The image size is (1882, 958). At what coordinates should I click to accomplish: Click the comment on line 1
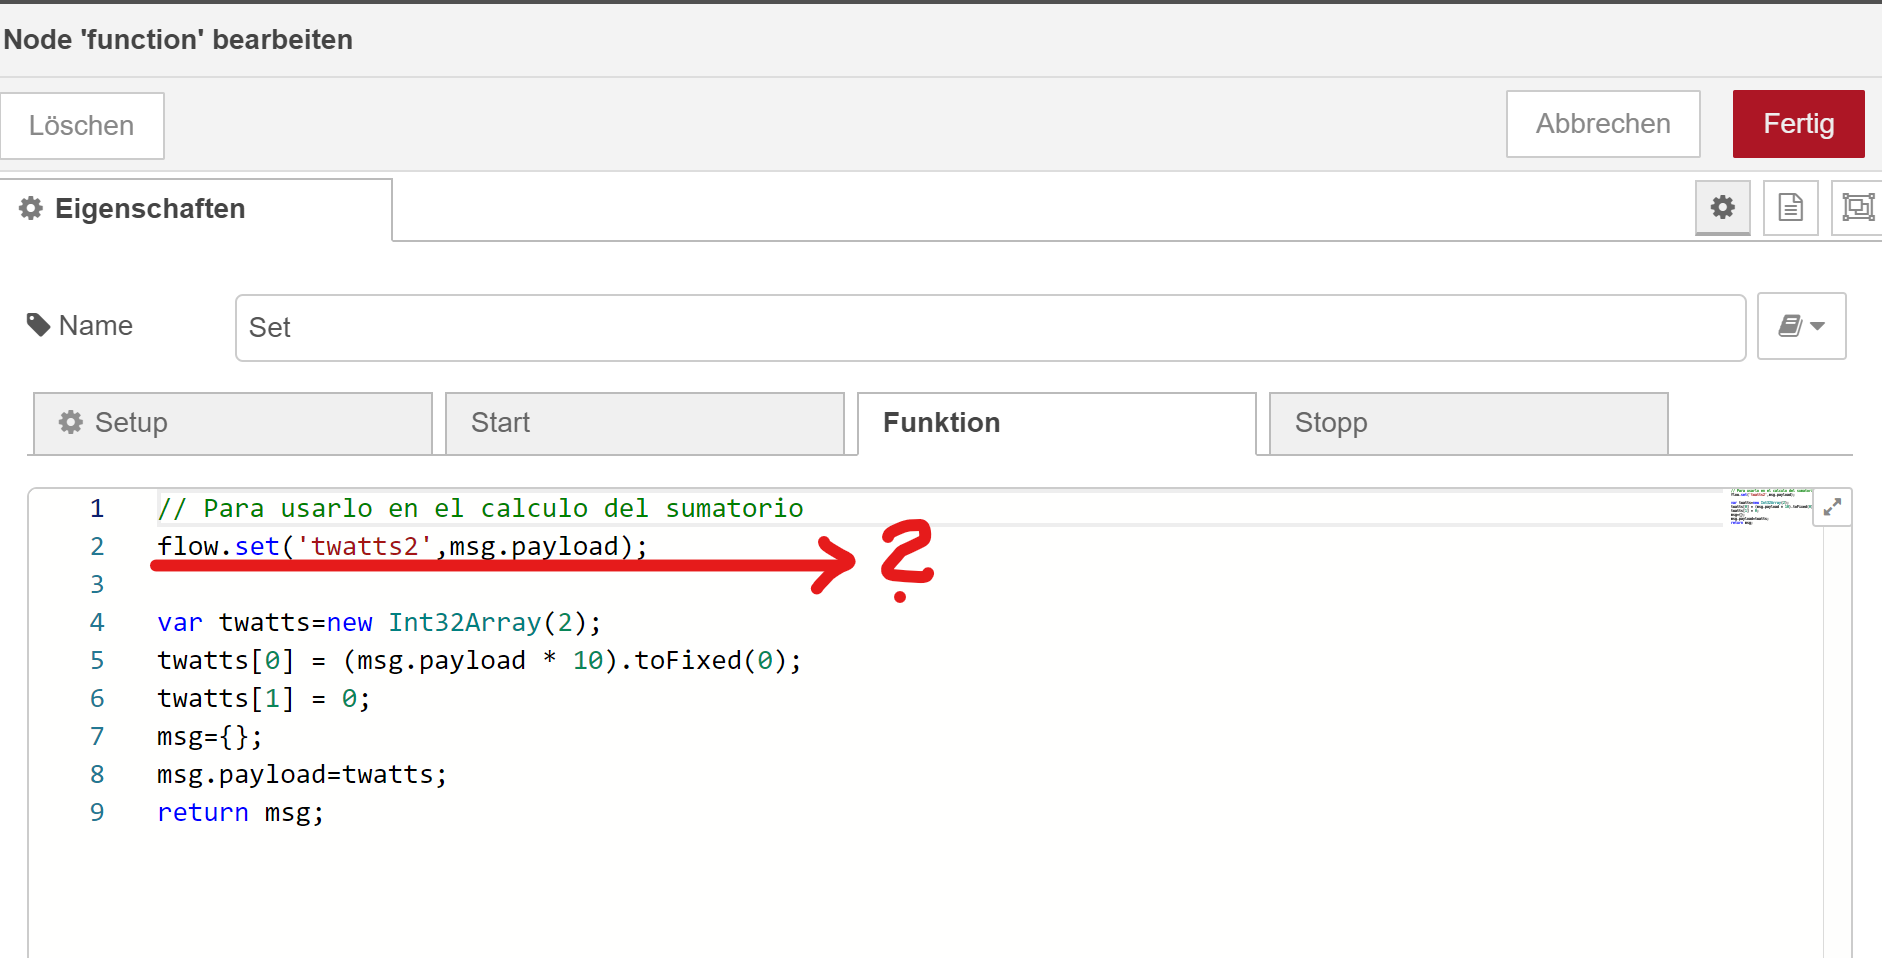[x=480, y=508]
